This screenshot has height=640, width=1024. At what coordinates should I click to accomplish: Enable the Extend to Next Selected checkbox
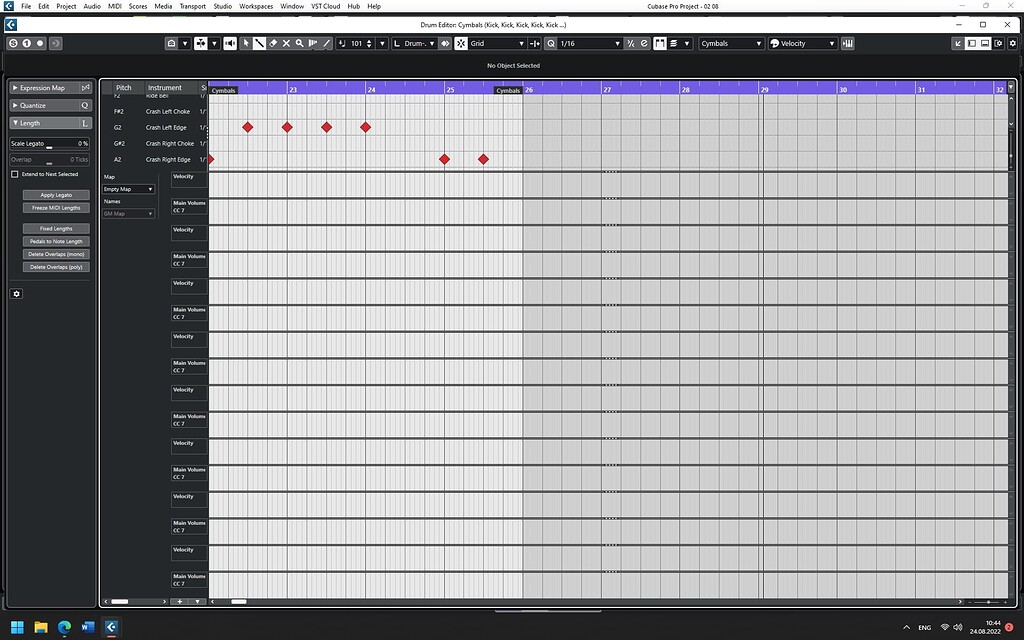coord(16,173)
